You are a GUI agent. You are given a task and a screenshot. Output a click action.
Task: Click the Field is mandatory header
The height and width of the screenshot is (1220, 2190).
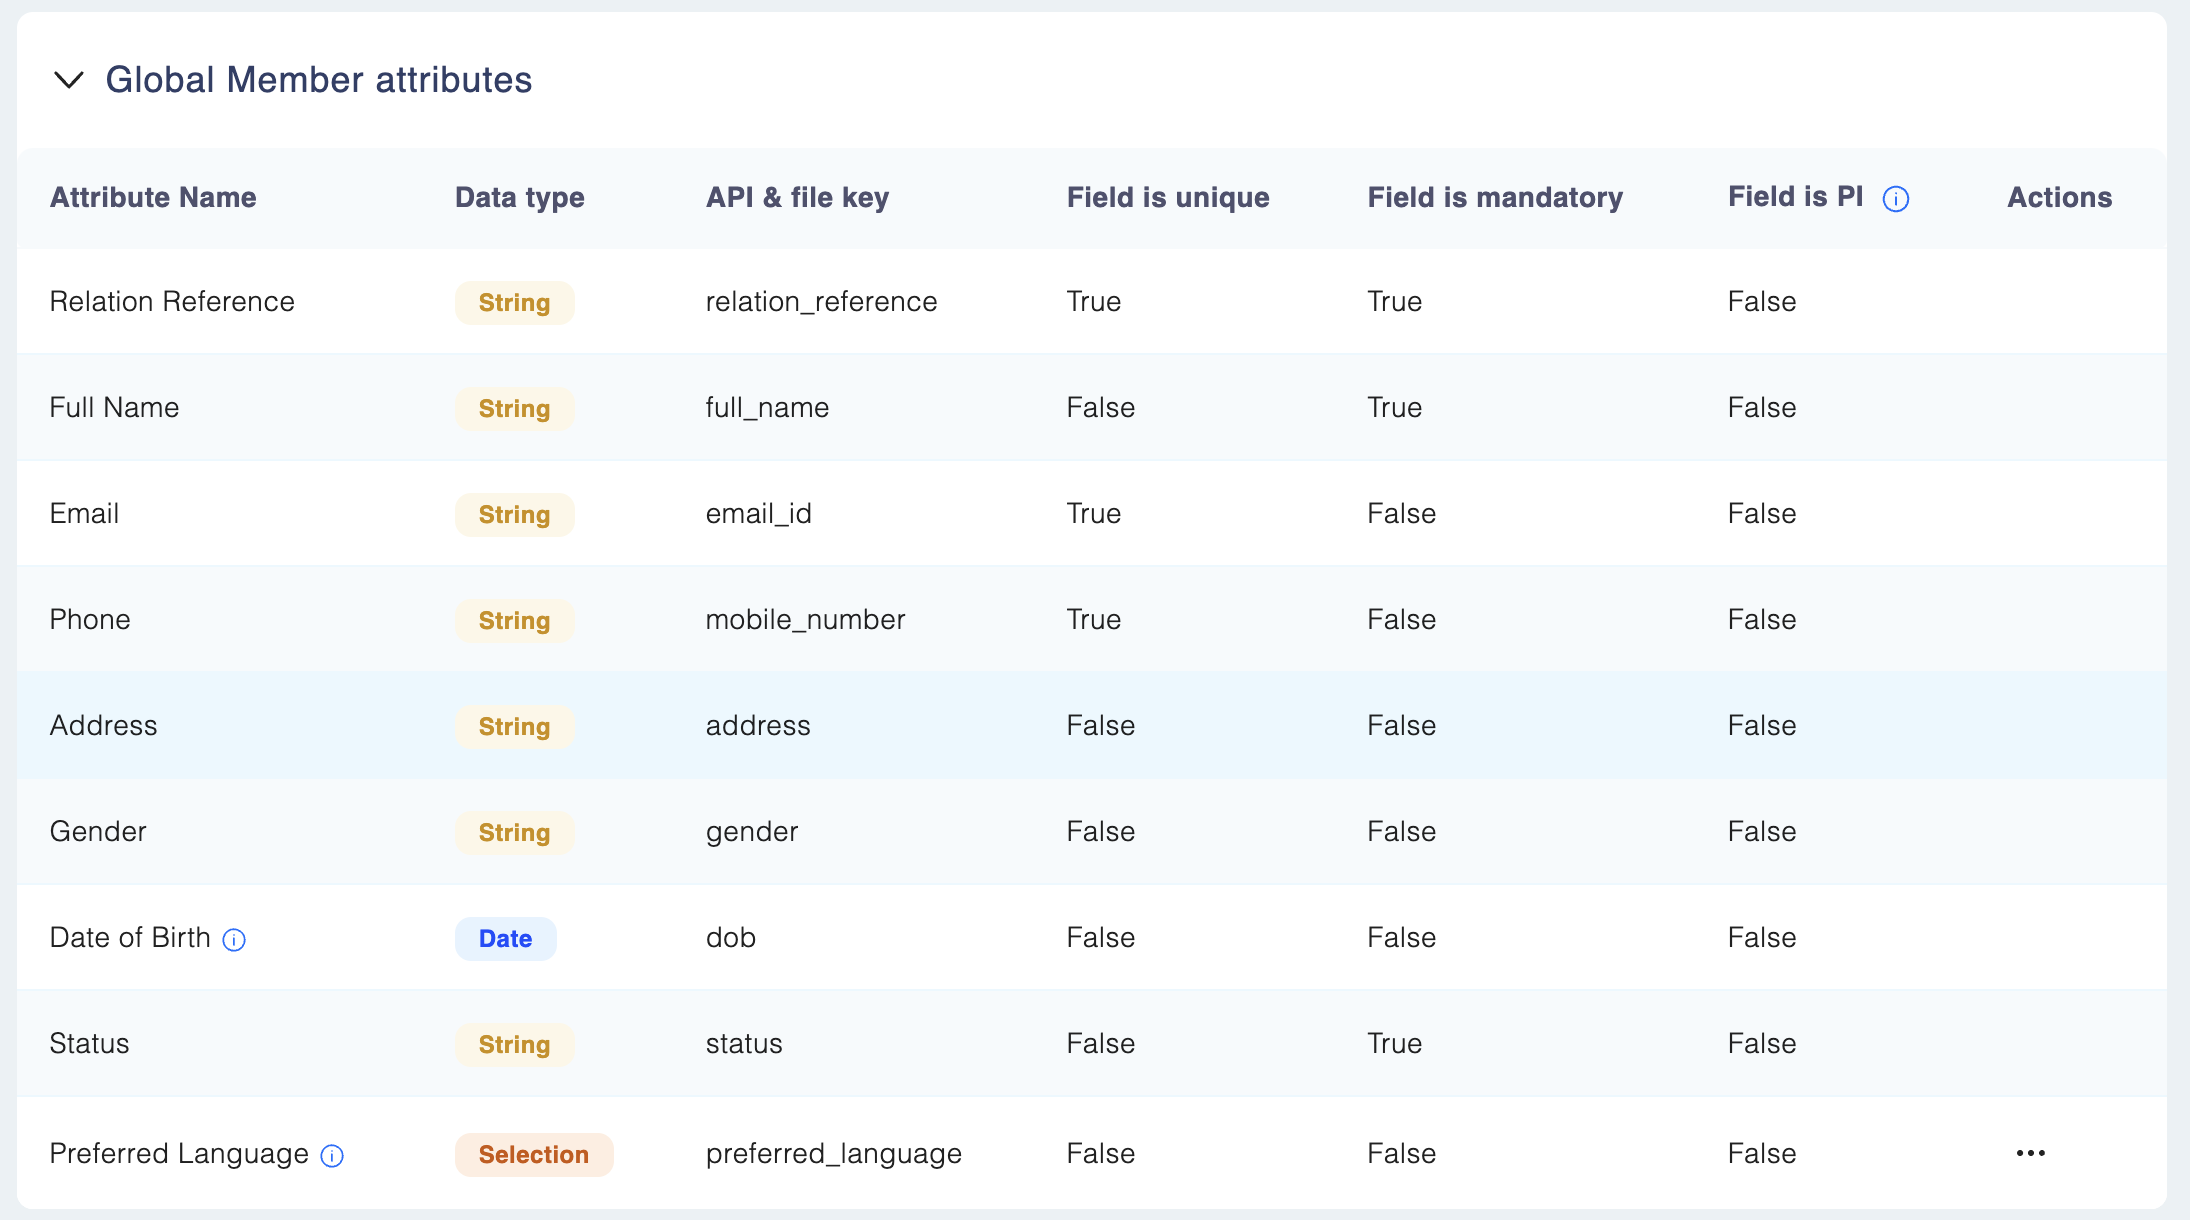click(1494, 198)
